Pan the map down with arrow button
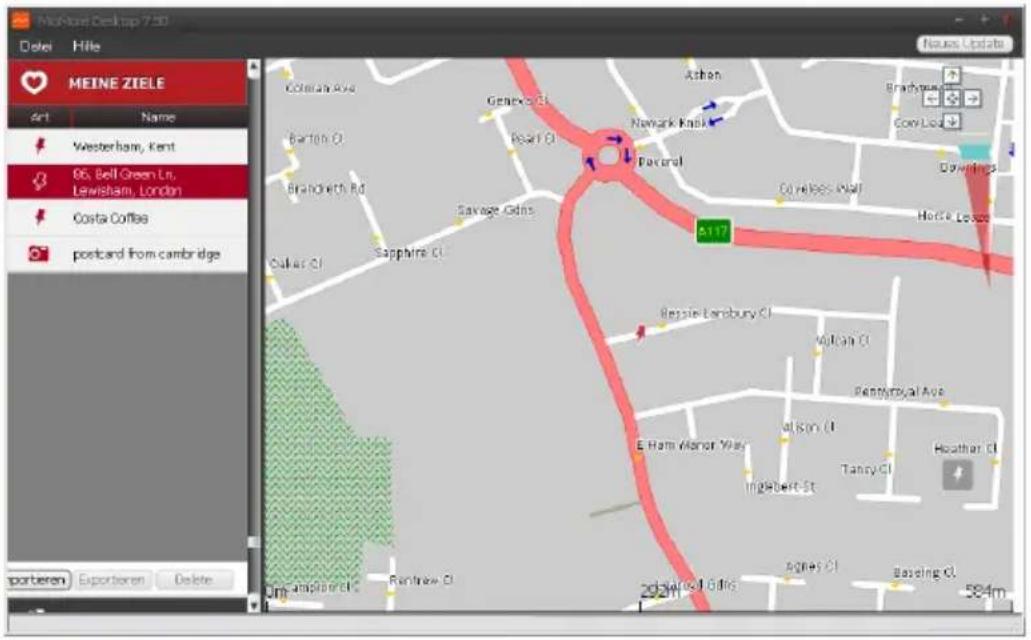This screenshot has width=1031, height=640. pyautogui.click(x=951, y=122)
